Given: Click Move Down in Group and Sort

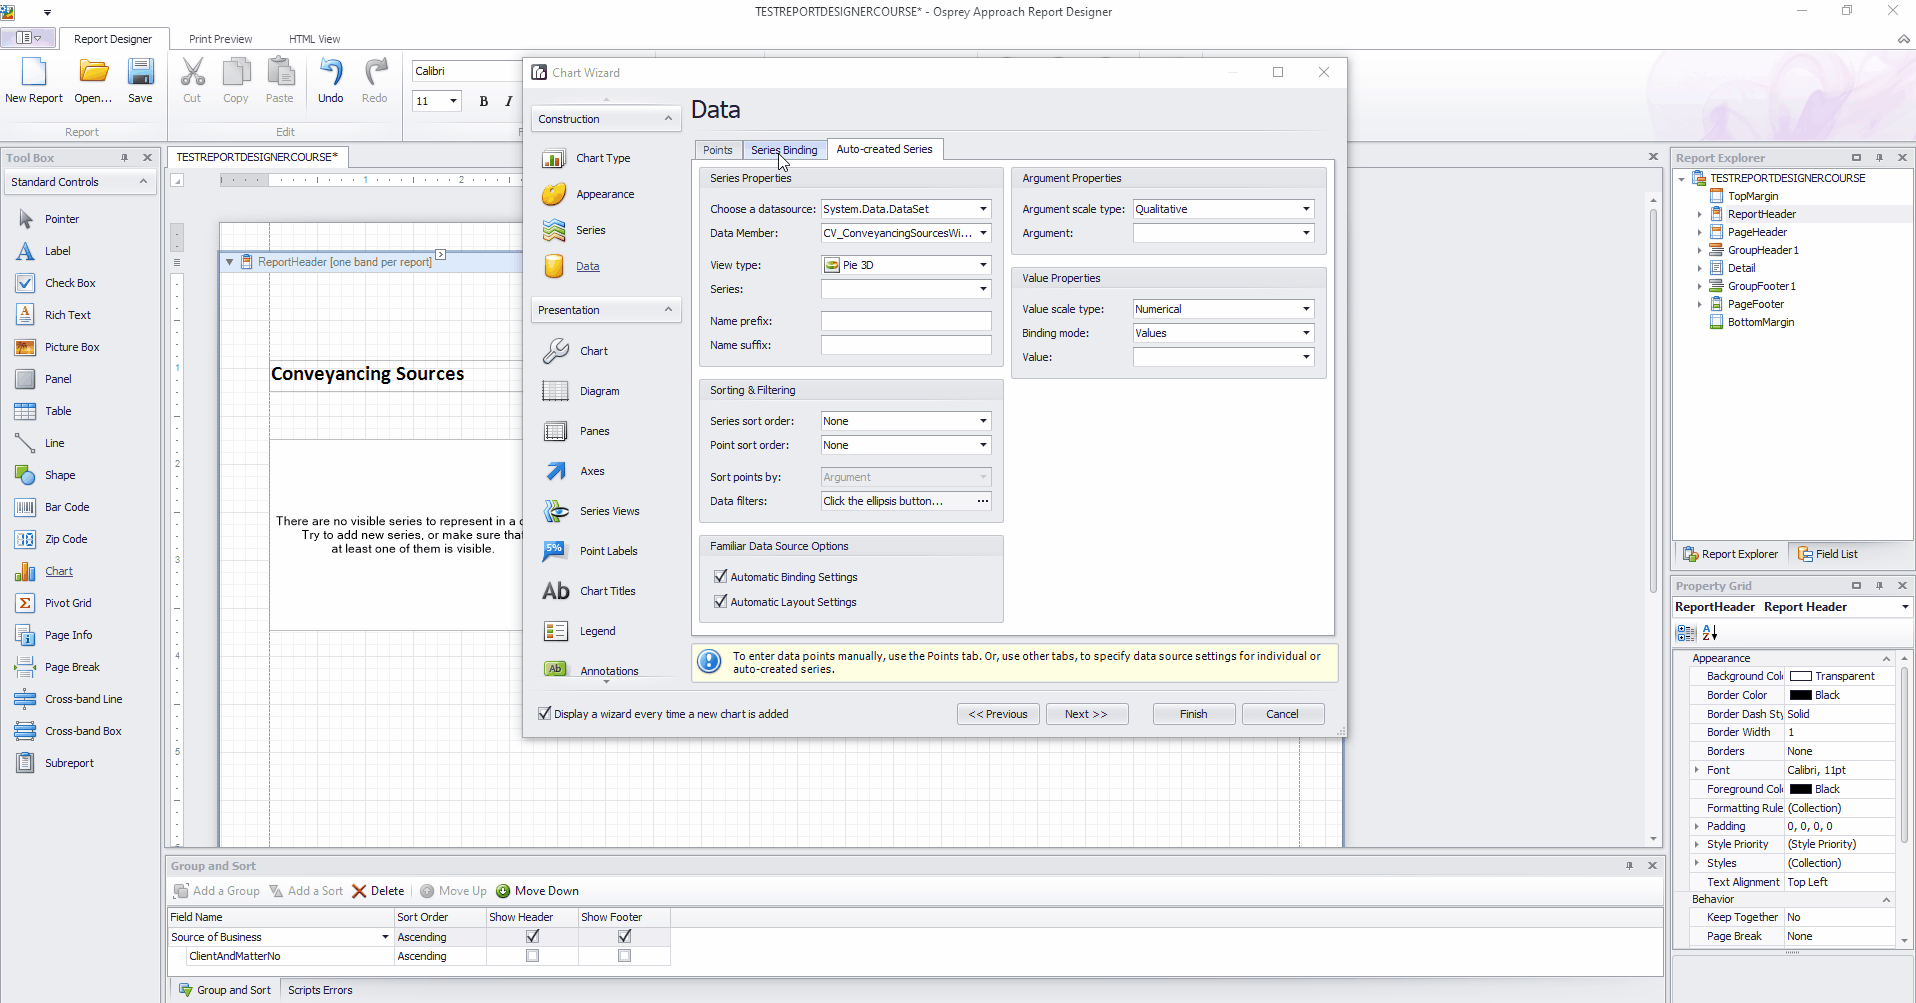Looking at the screenshot, I should pyautogui.click(x=537, y=891).
